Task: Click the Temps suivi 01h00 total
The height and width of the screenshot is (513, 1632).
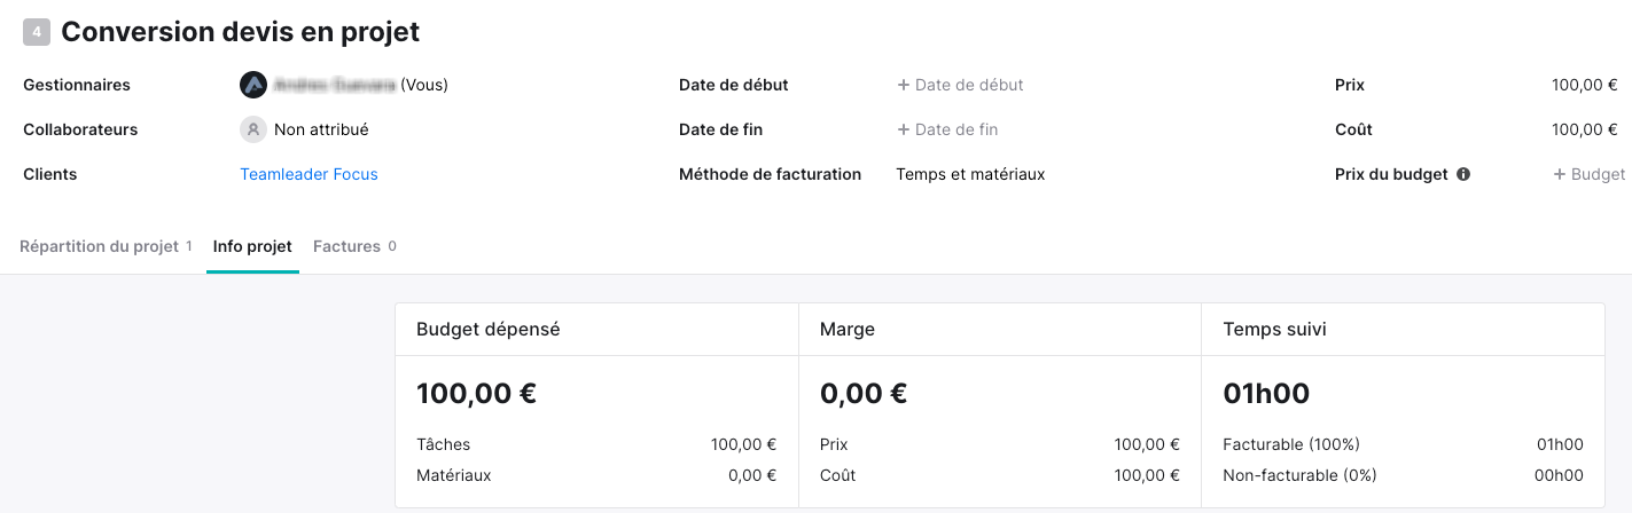Action: 1266,393
